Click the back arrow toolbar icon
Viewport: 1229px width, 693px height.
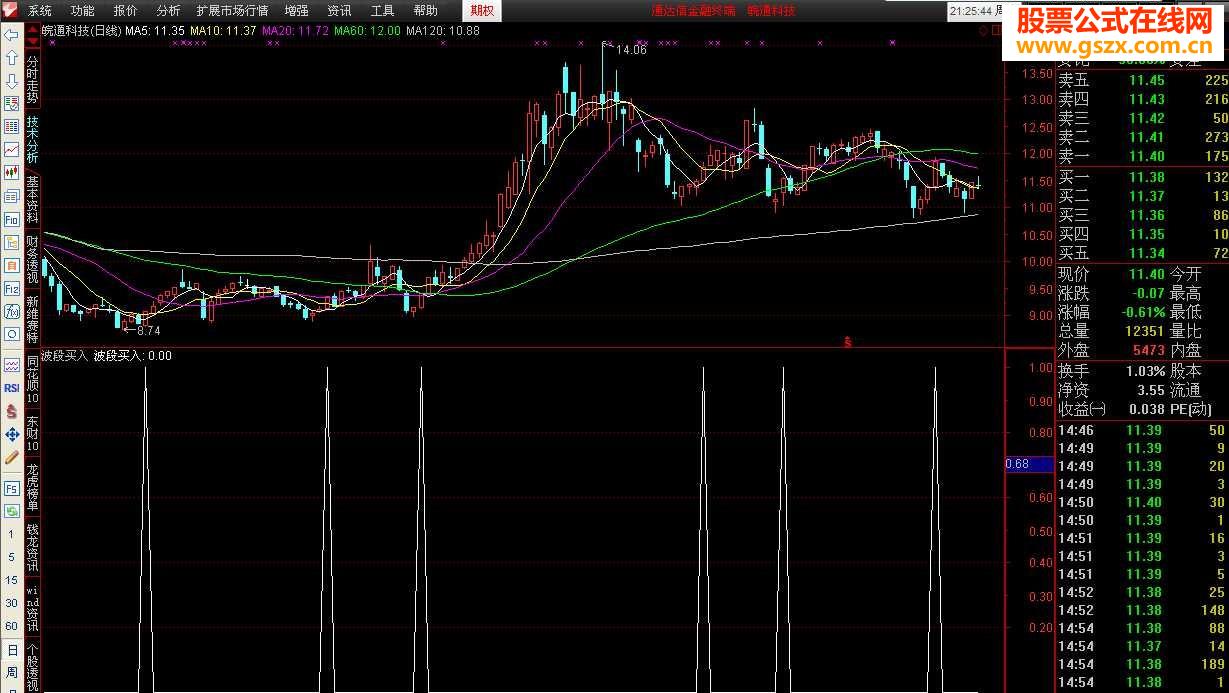tap(12, 35)
